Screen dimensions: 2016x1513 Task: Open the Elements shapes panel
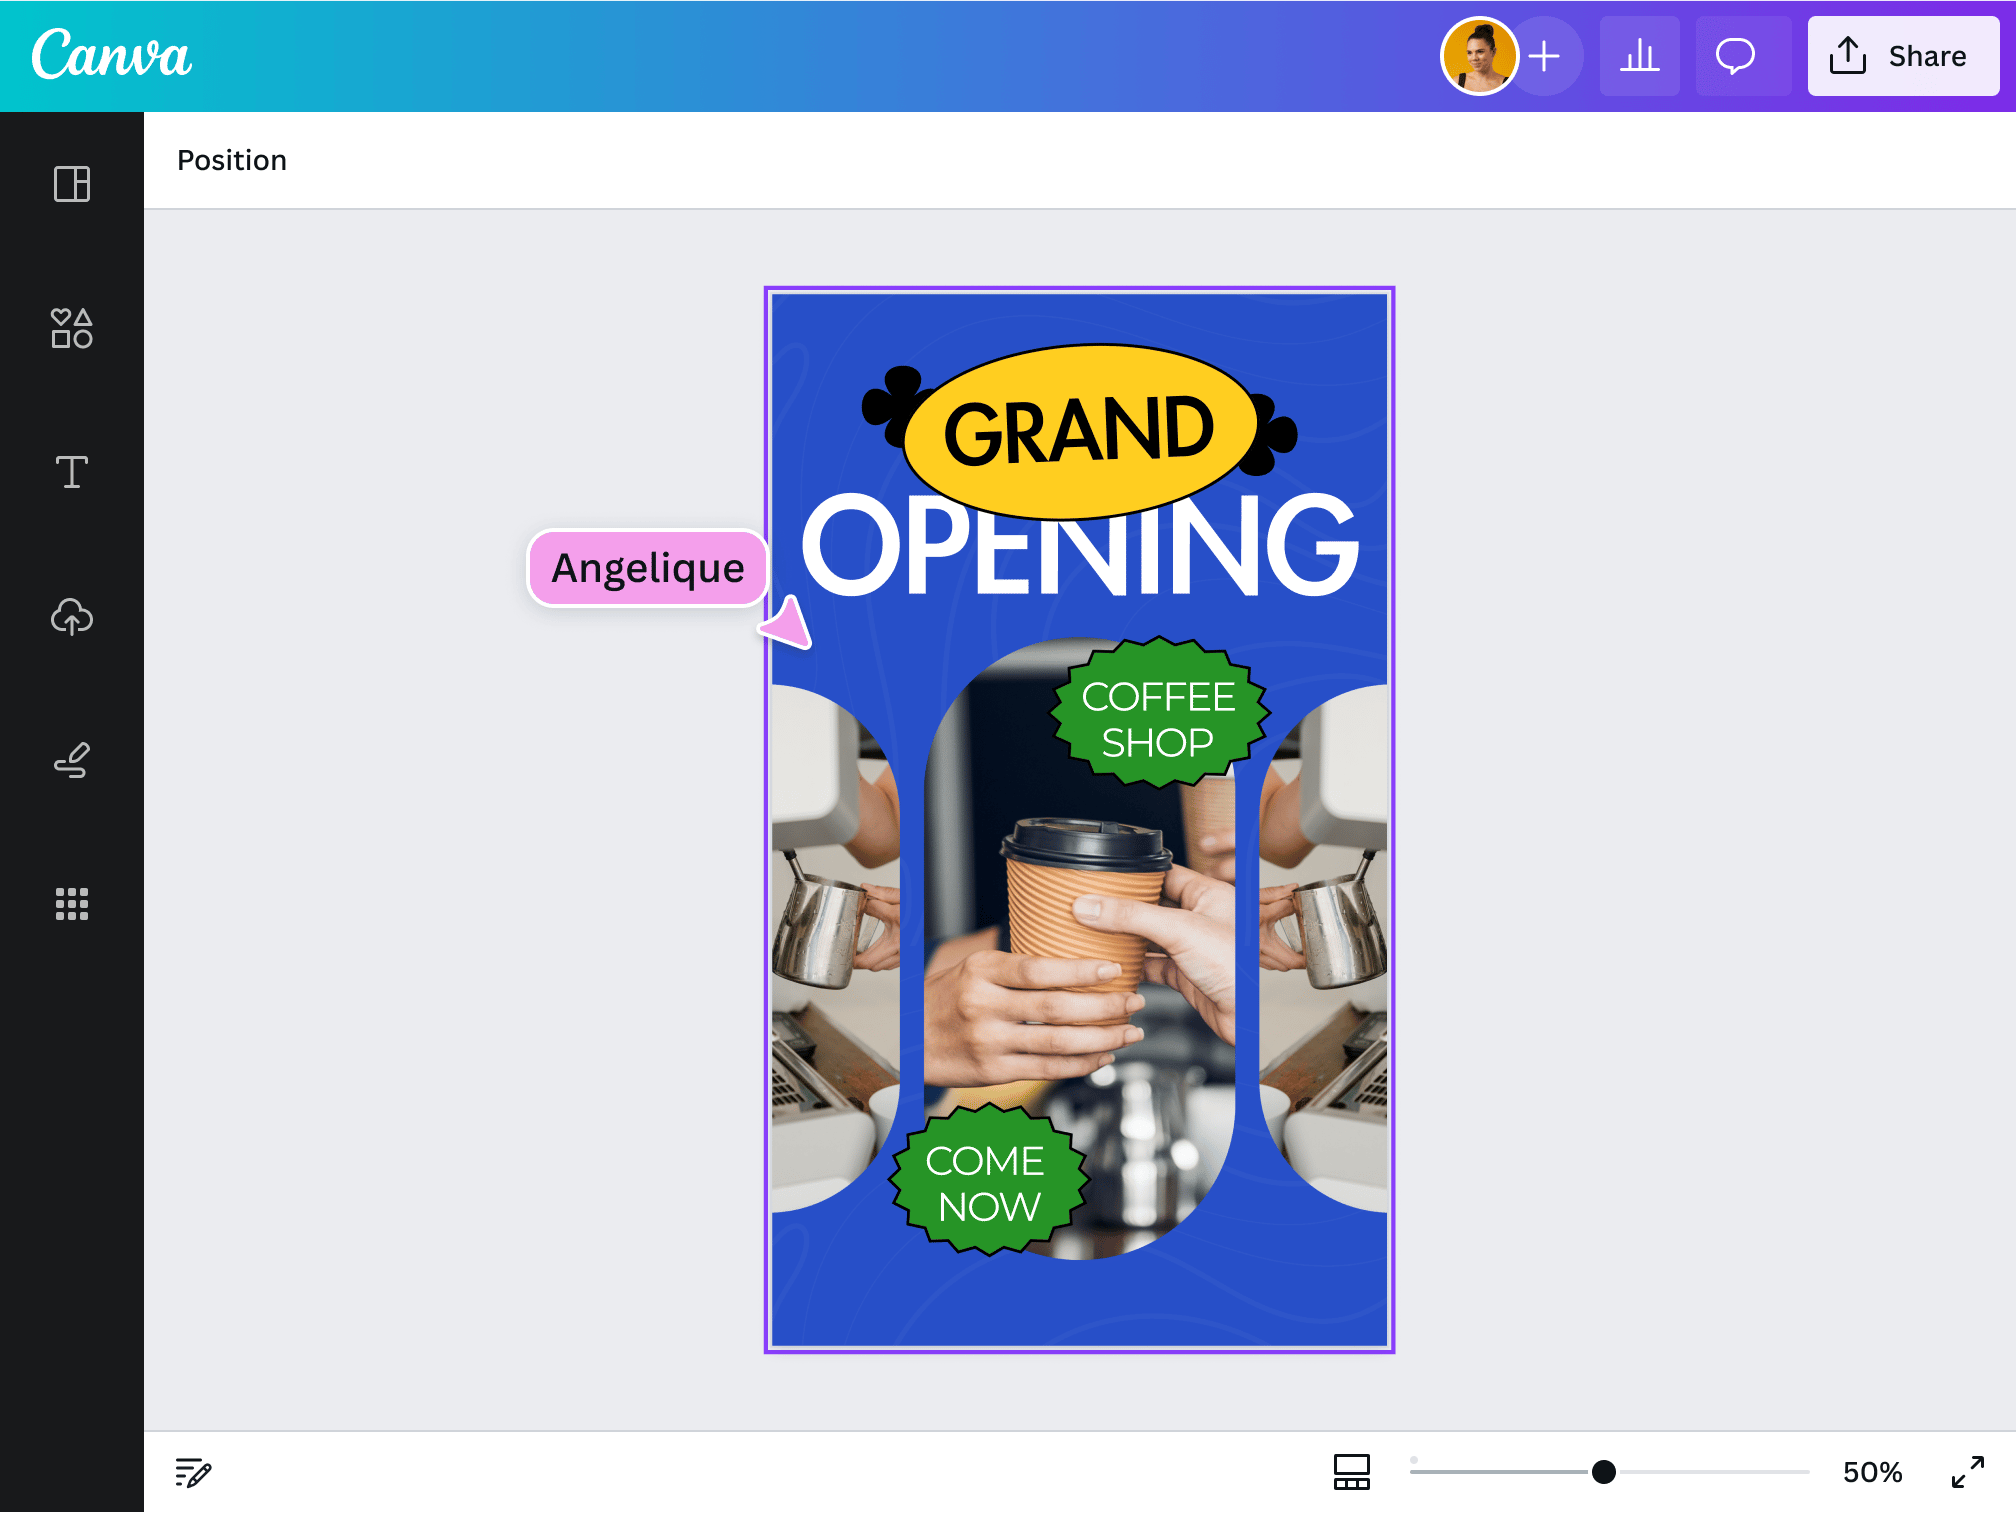(72, 328)
